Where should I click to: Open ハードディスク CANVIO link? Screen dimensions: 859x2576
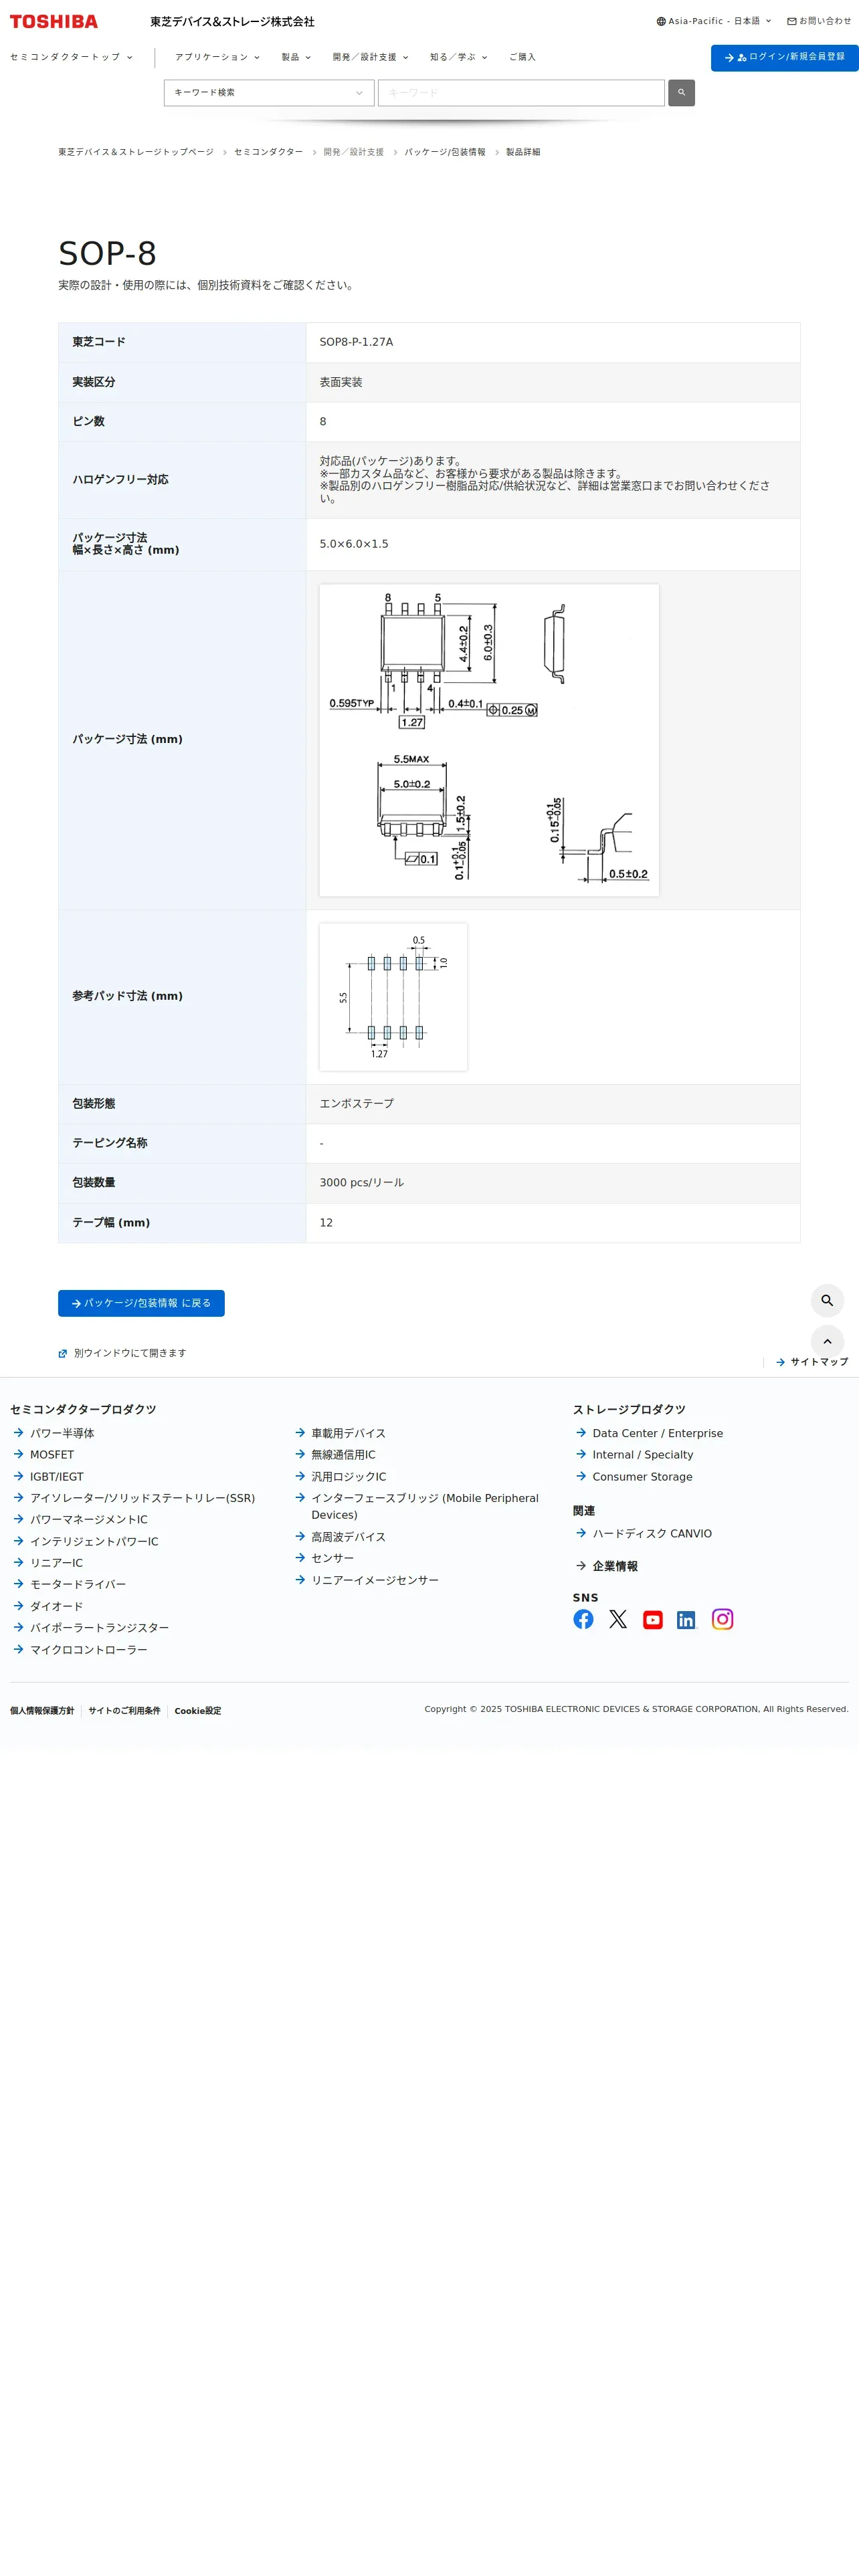click(x=652, y=1534)
